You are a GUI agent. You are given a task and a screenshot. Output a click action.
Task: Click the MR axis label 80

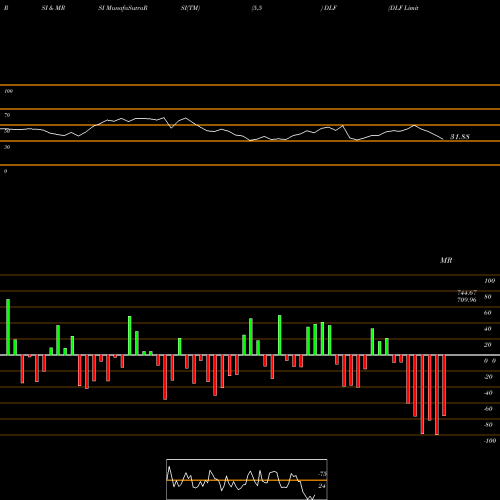pos(488,297)
